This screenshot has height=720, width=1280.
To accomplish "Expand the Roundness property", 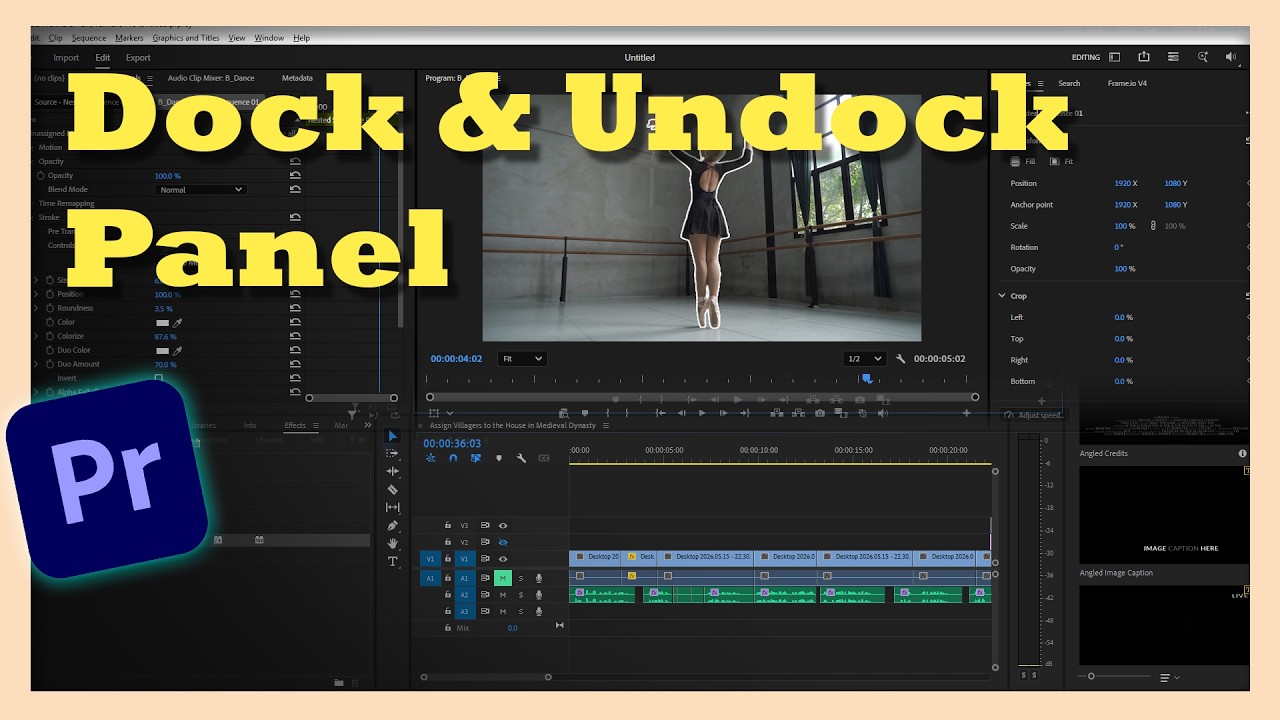I will pyautogui.click(x=36, y=309).
